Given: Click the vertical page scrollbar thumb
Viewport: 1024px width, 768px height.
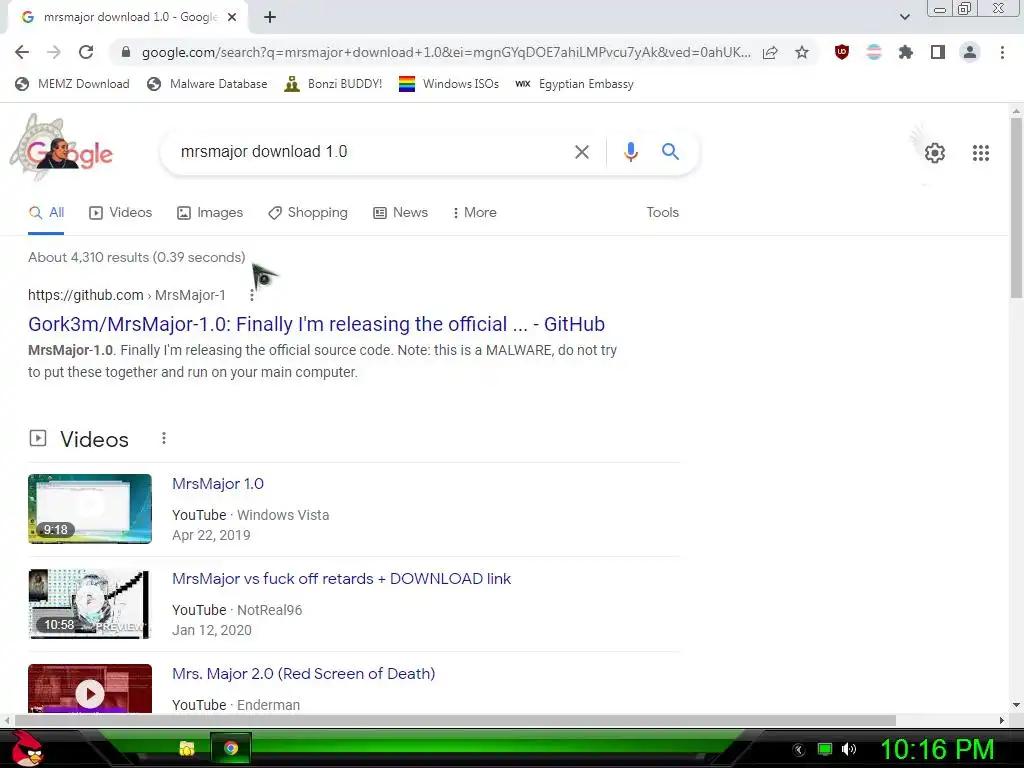Looking at the screenshot, I should (x=1016, y=209).
